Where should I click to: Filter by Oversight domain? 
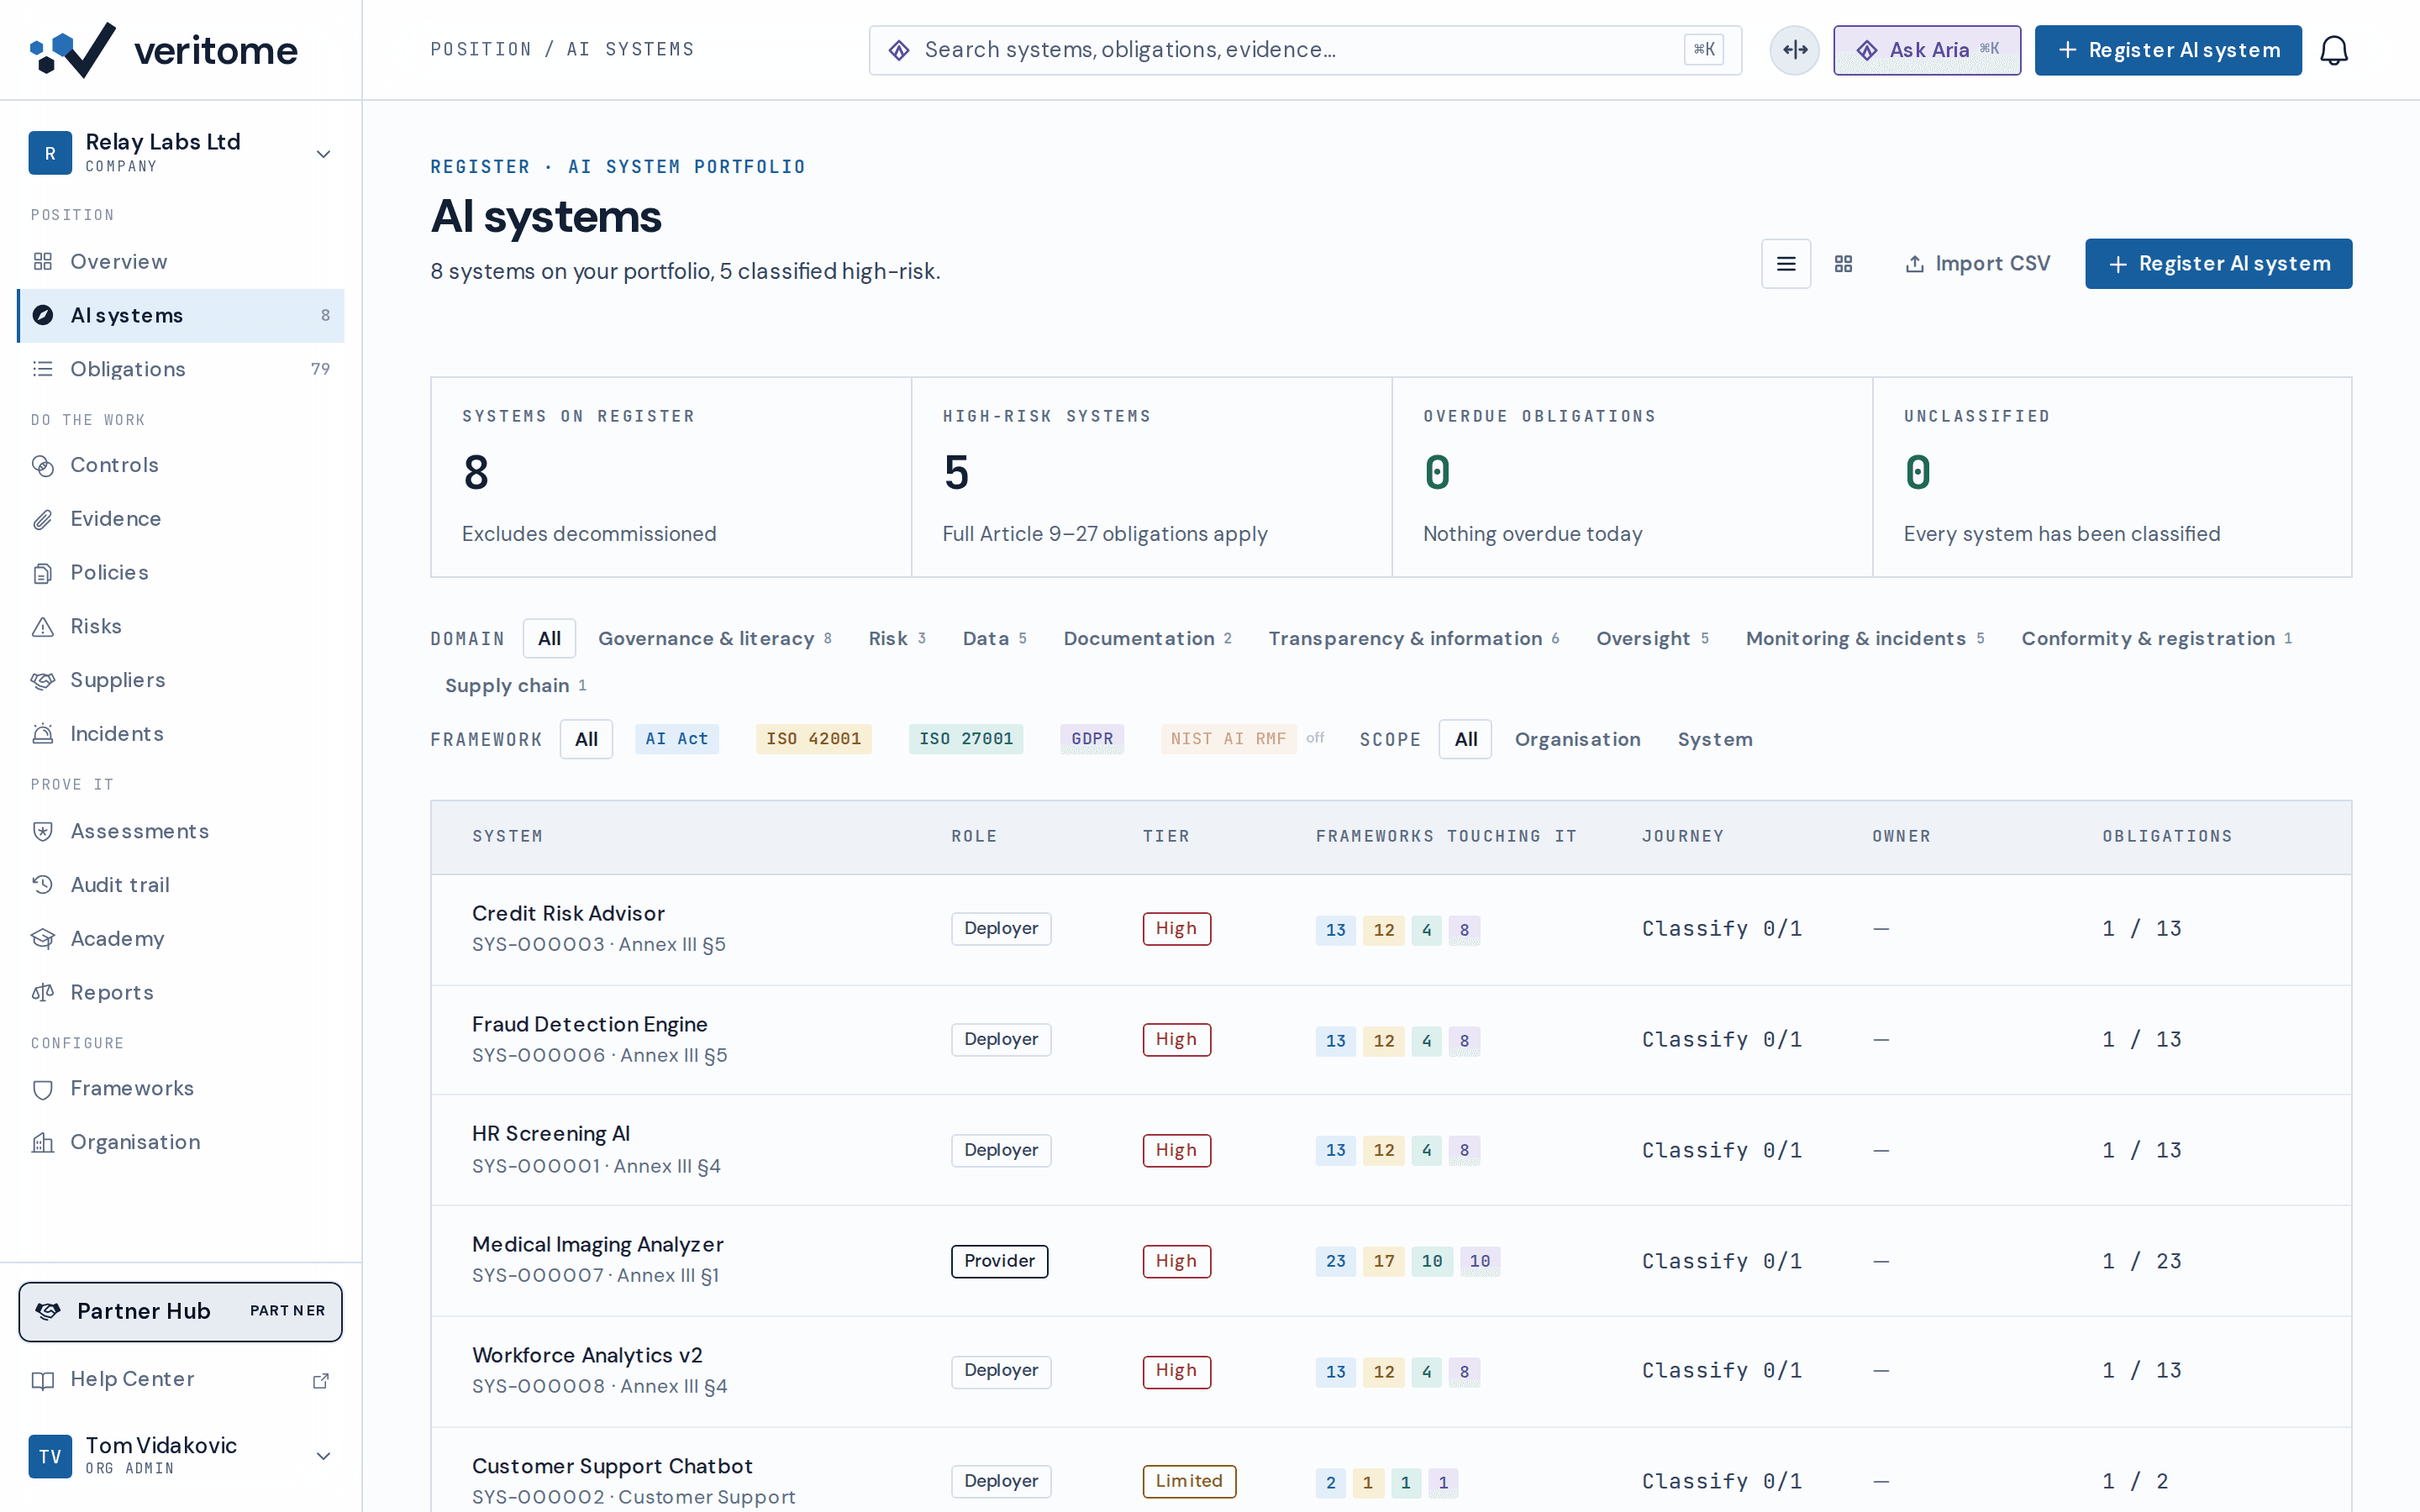(x=1652, y=638)
